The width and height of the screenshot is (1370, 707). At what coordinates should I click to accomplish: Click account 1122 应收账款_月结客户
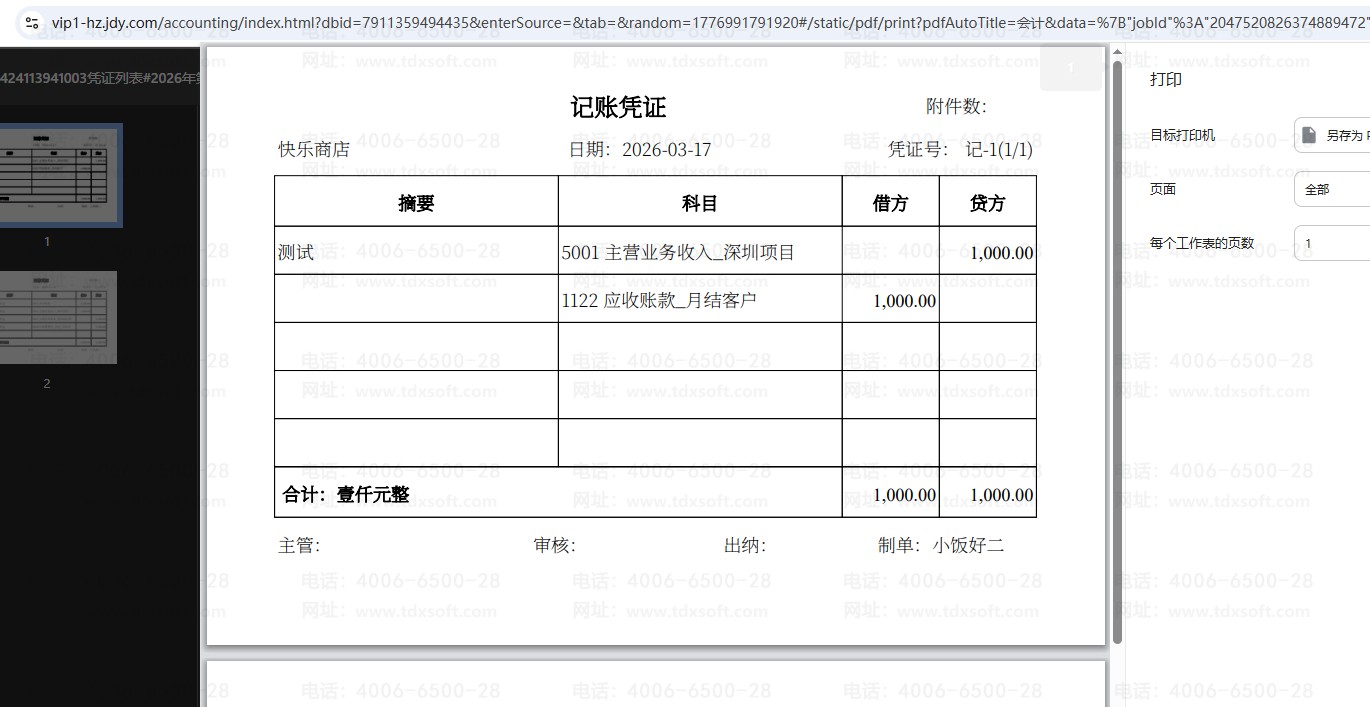pyautogui.click(x=659, y=300)
